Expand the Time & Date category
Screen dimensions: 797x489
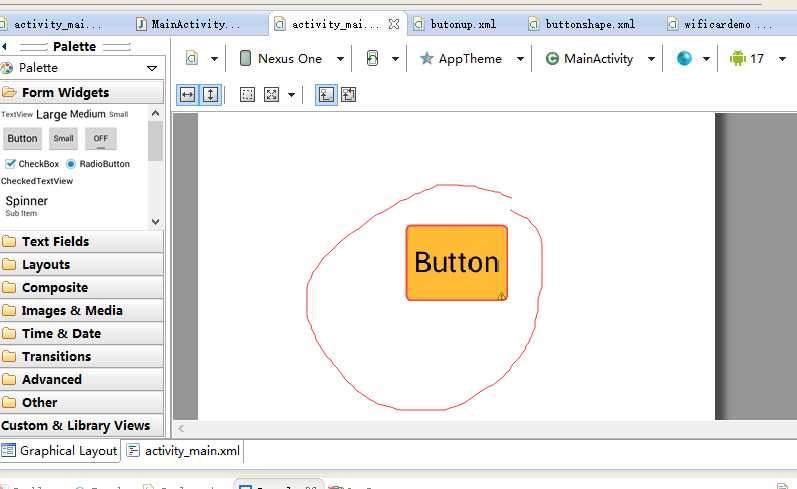81,333
